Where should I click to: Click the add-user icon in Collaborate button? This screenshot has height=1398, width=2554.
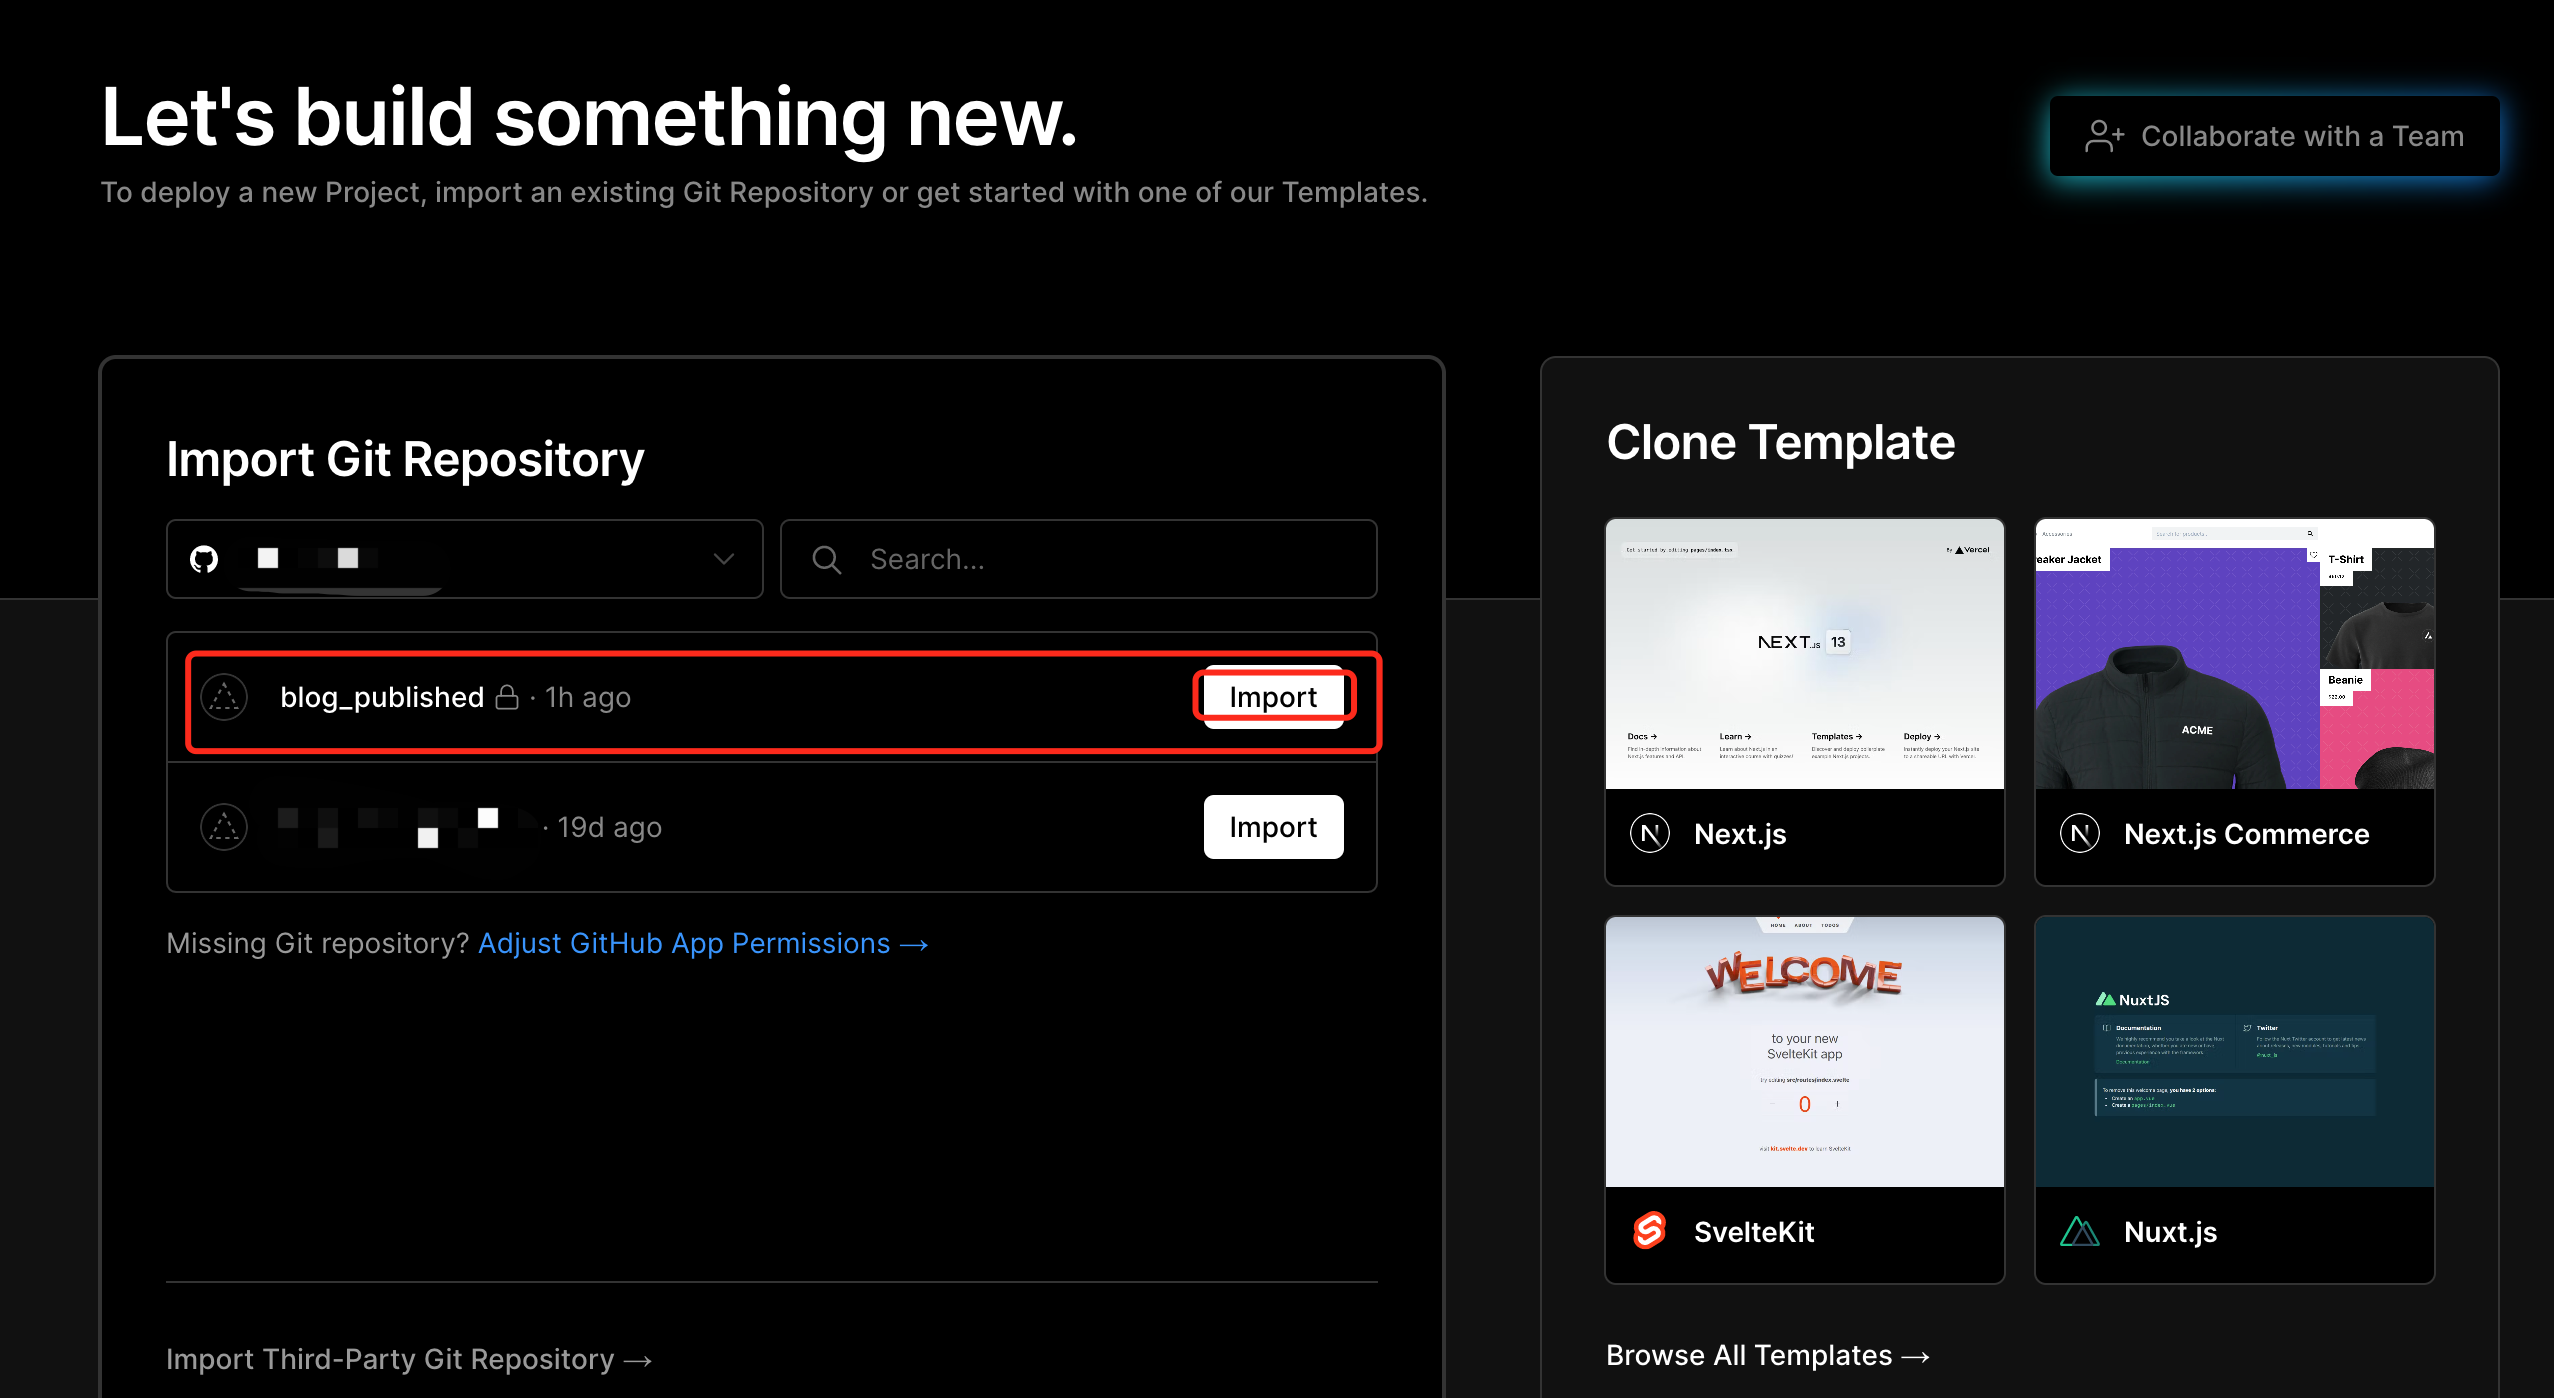[x=2103, y=136]
